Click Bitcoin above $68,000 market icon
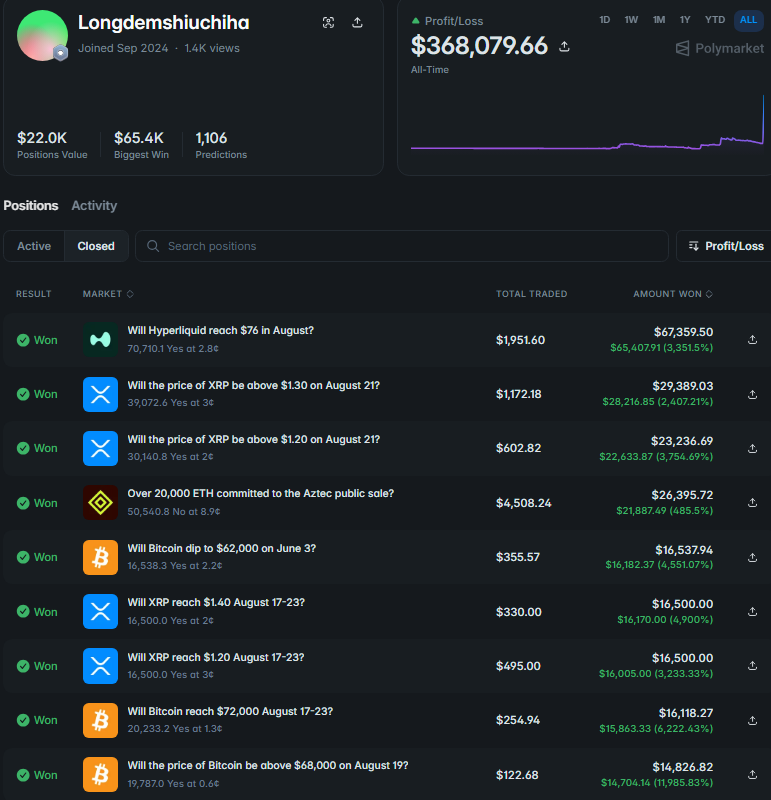Image resolution: width=771 pixels, height=800 pixels. pos(101,774)
